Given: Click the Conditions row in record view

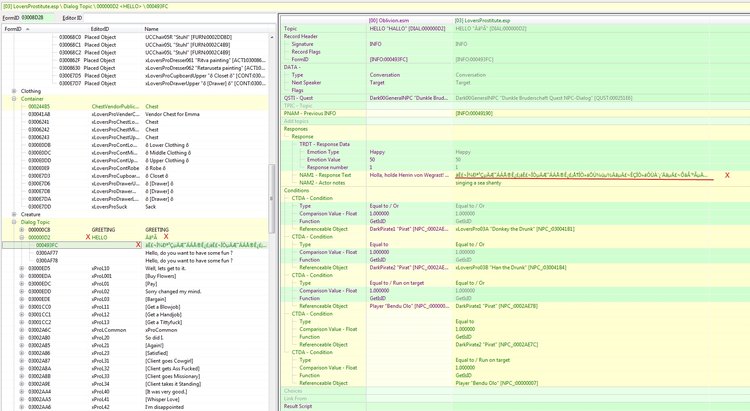Looking at the screenshot, I should (515, 190).
